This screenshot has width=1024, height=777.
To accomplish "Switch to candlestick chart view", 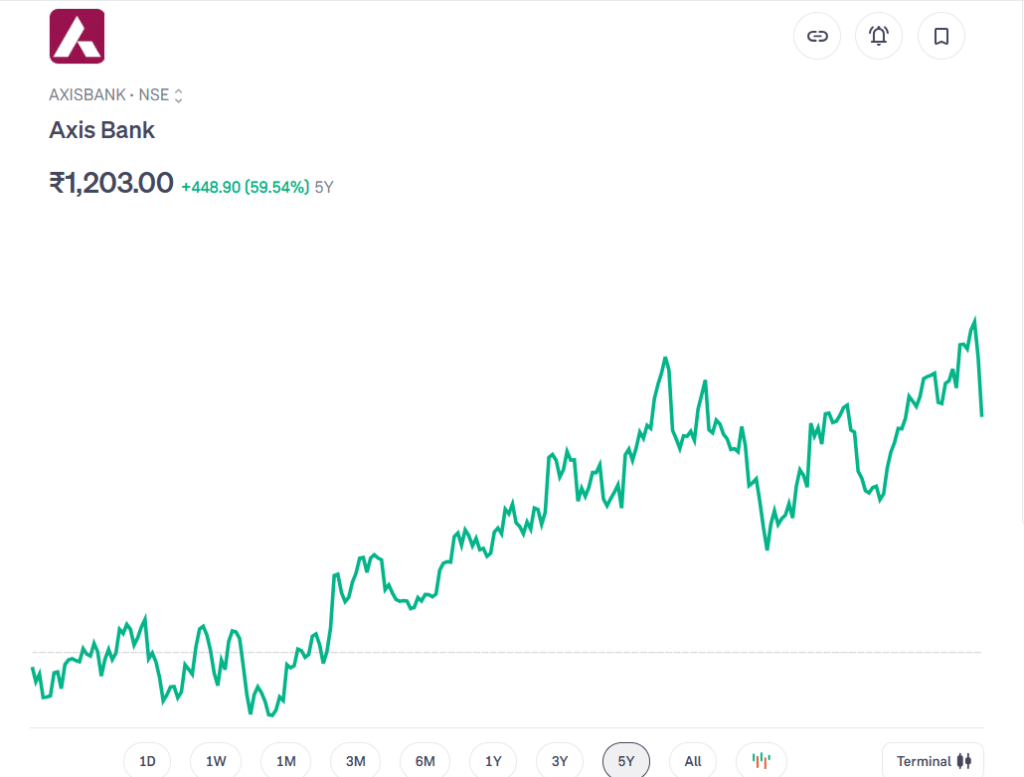I will (x=761, y=761).
